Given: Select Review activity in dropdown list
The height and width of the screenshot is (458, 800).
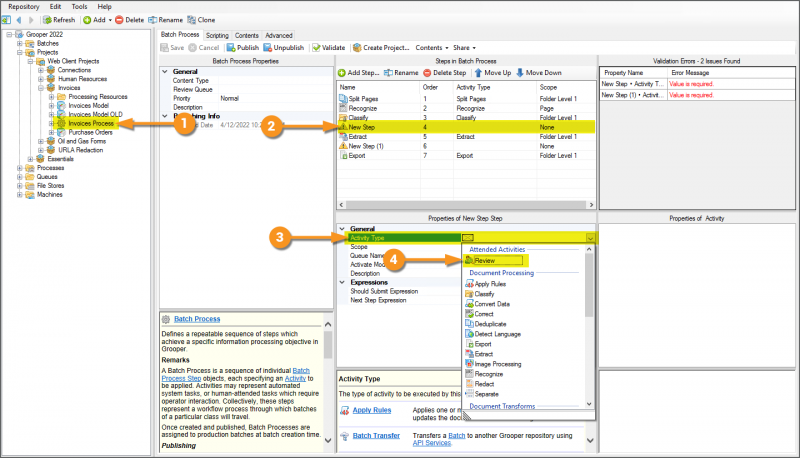Looking at the screenshot, I should coord(494,261).
